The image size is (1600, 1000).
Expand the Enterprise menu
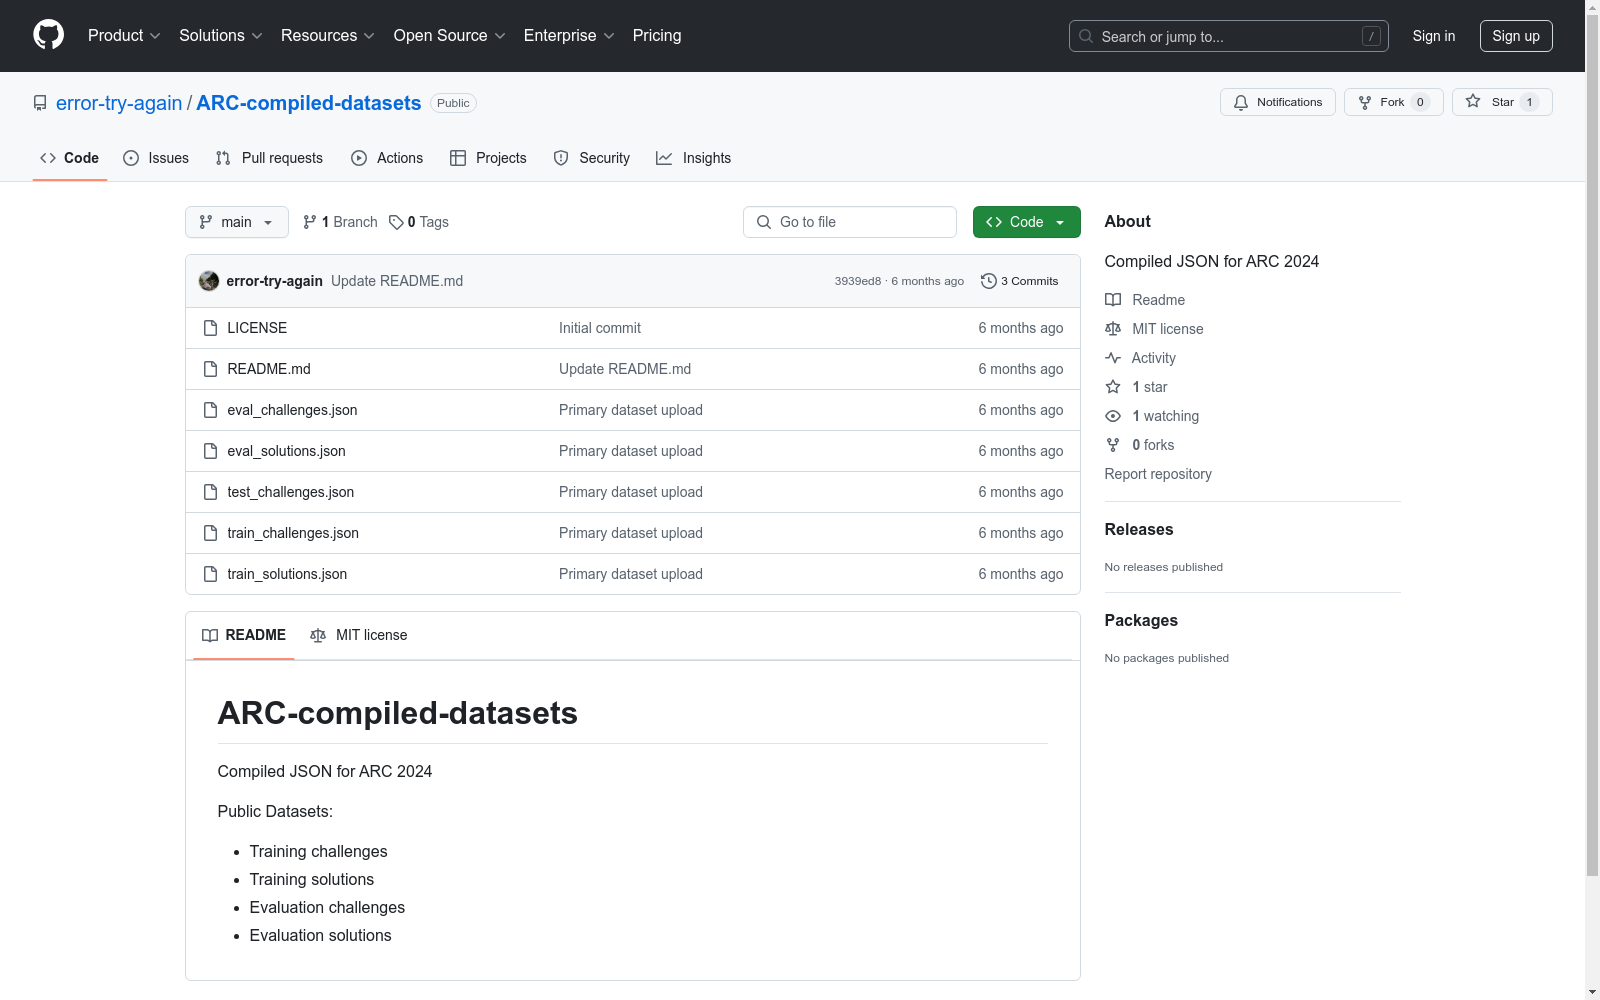(x=569, y=36)
